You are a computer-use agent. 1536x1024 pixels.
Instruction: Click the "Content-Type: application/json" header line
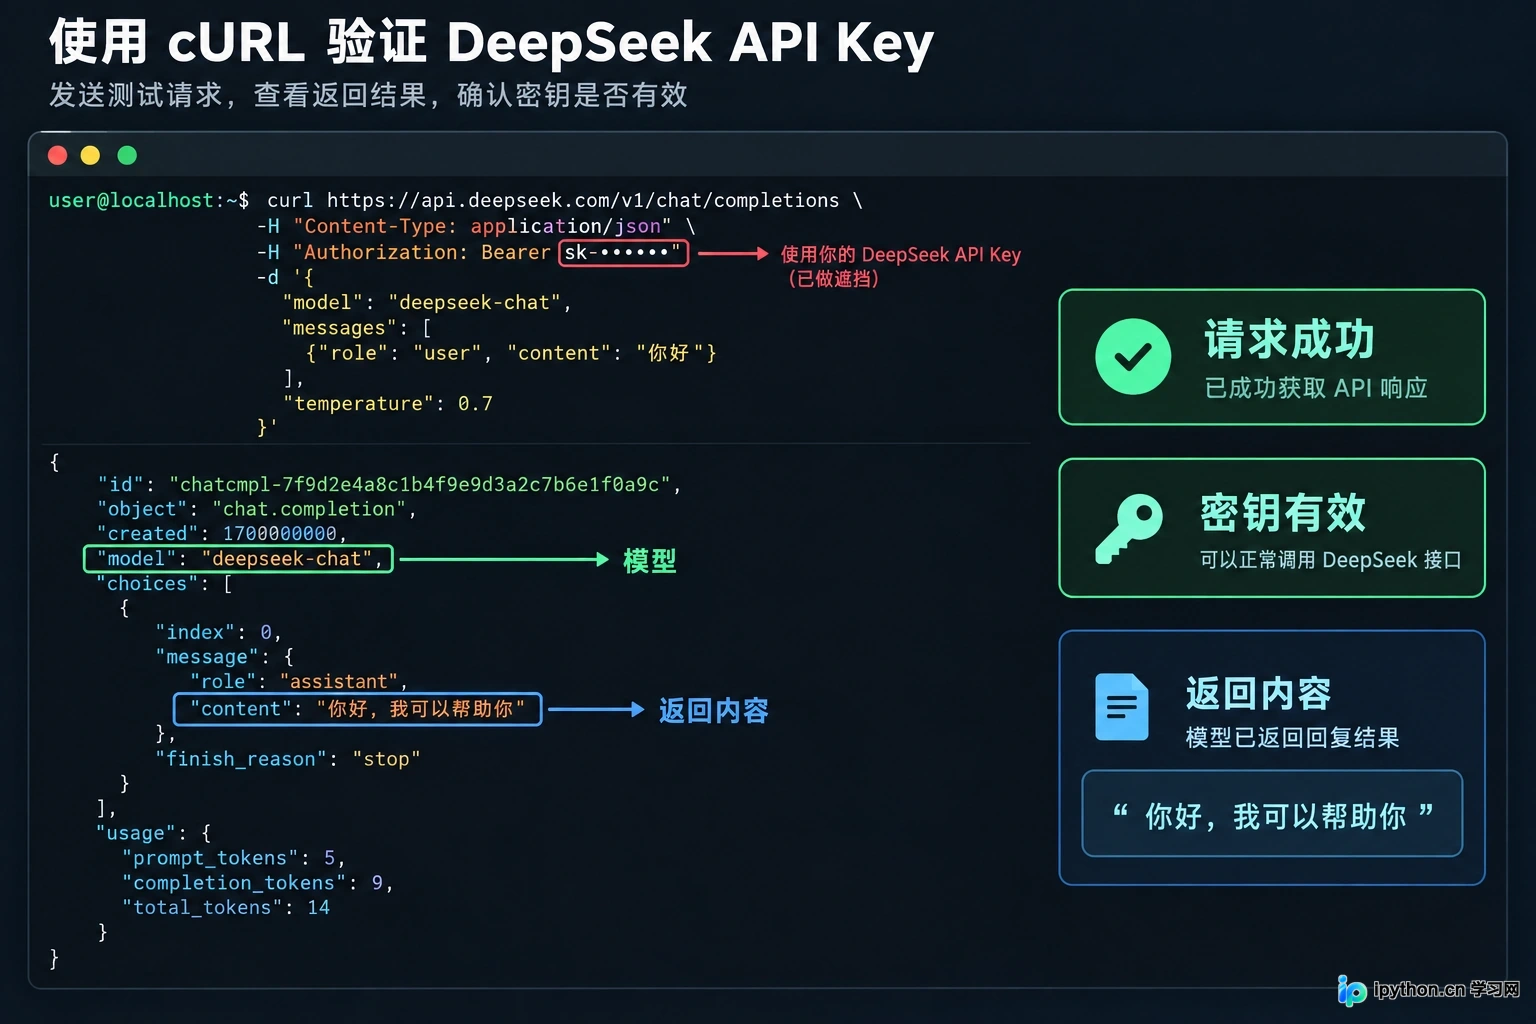tap(476, 227)
